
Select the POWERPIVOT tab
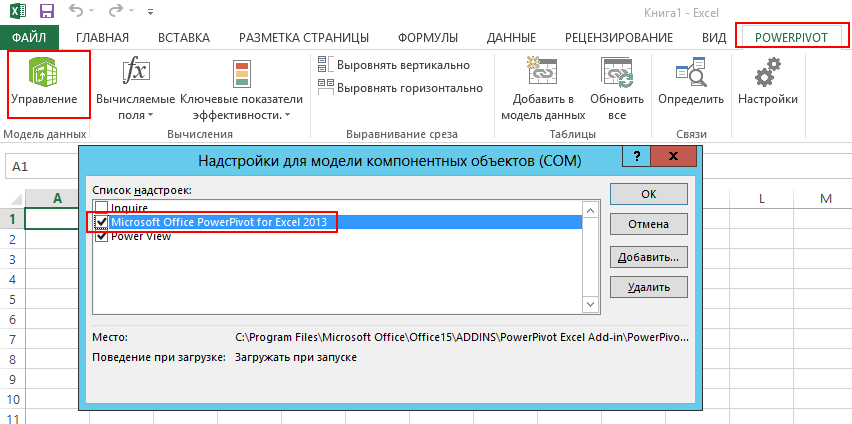[791, 38]
